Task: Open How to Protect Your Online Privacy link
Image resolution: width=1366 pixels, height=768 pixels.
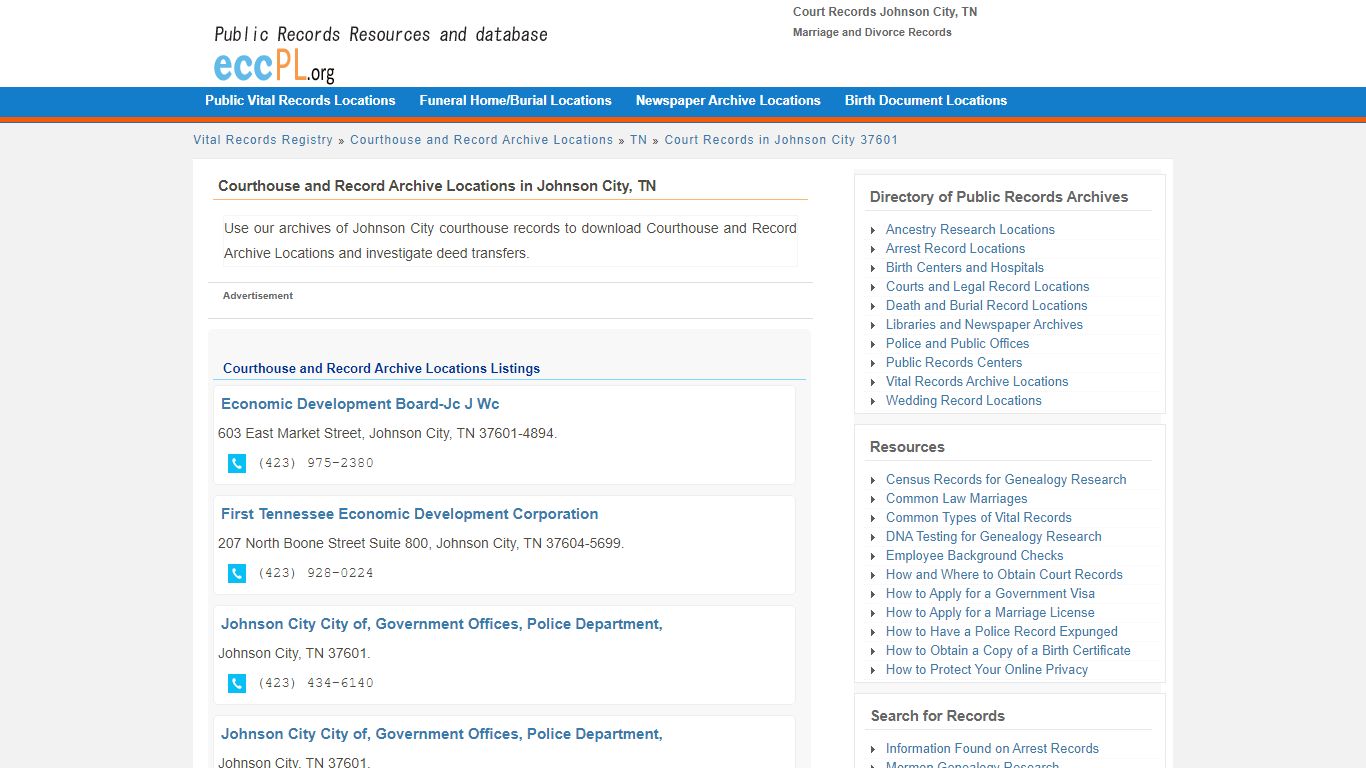Action: 987,669
